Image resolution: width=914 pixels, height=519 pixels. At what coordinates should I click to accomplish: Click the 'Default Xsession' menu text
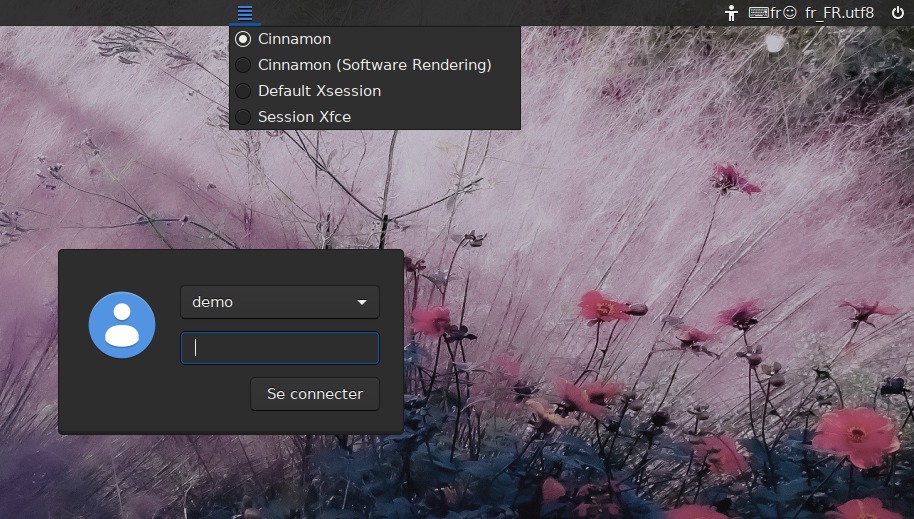(x=319, y=91)
